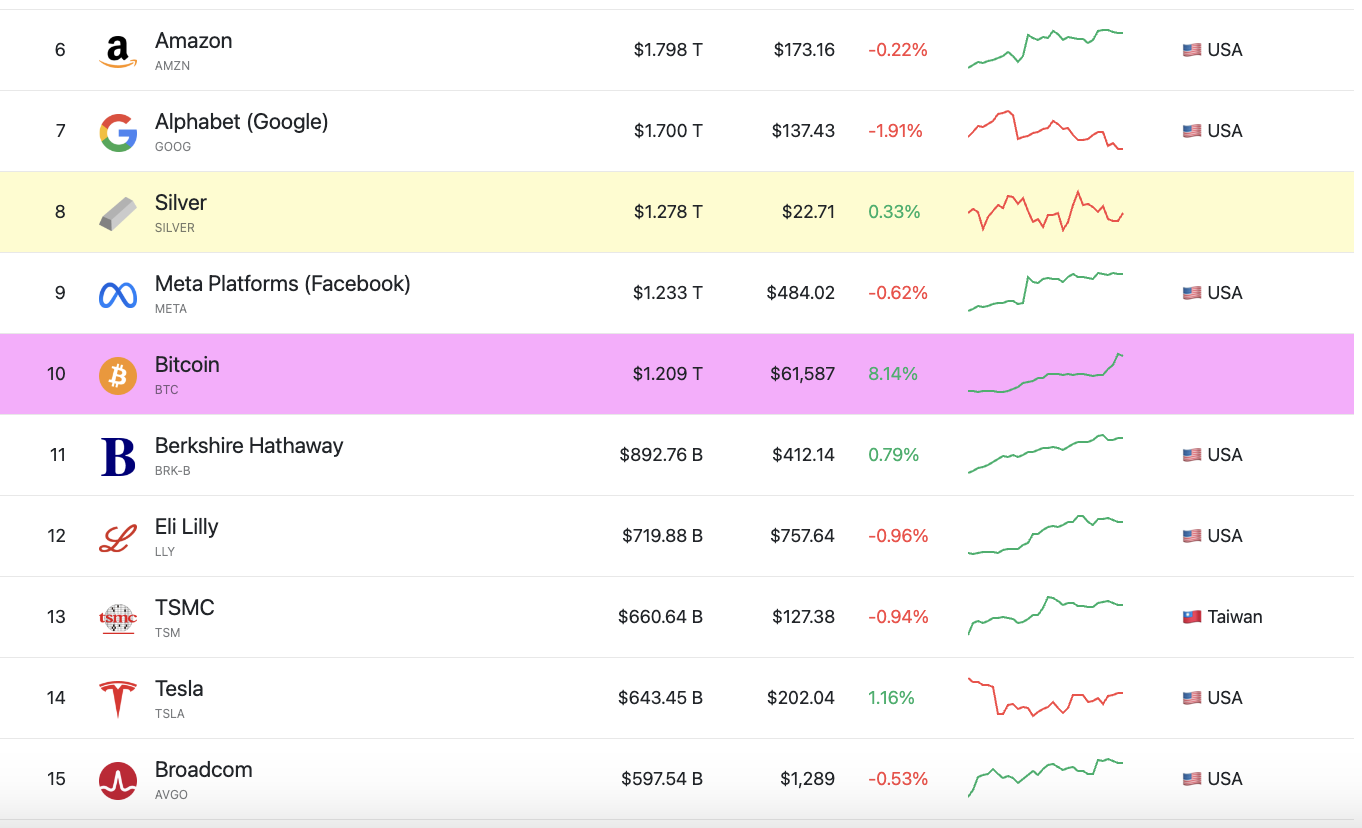Click the Bitcoin 30-day price sparkline
Image resolution: width=1362 pixels, height=828 pixels.
(x=1046, y=373)
